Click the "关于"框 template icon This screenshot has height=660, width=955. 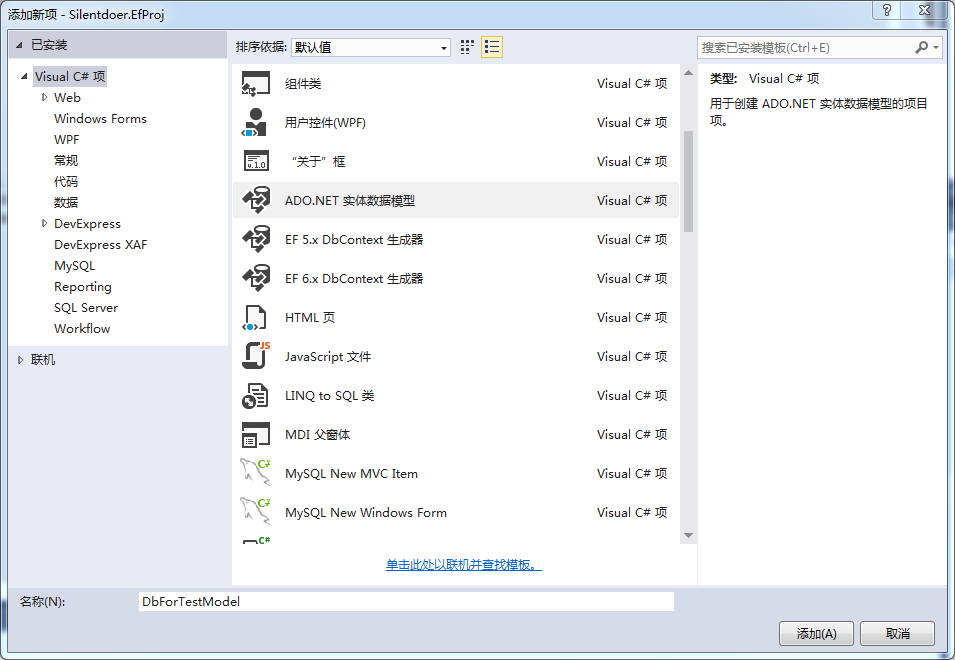click(256, 161)
